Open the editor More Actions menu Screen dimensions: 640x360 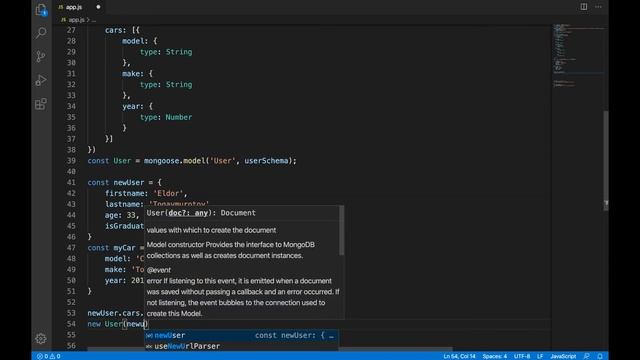coord(598,7)
